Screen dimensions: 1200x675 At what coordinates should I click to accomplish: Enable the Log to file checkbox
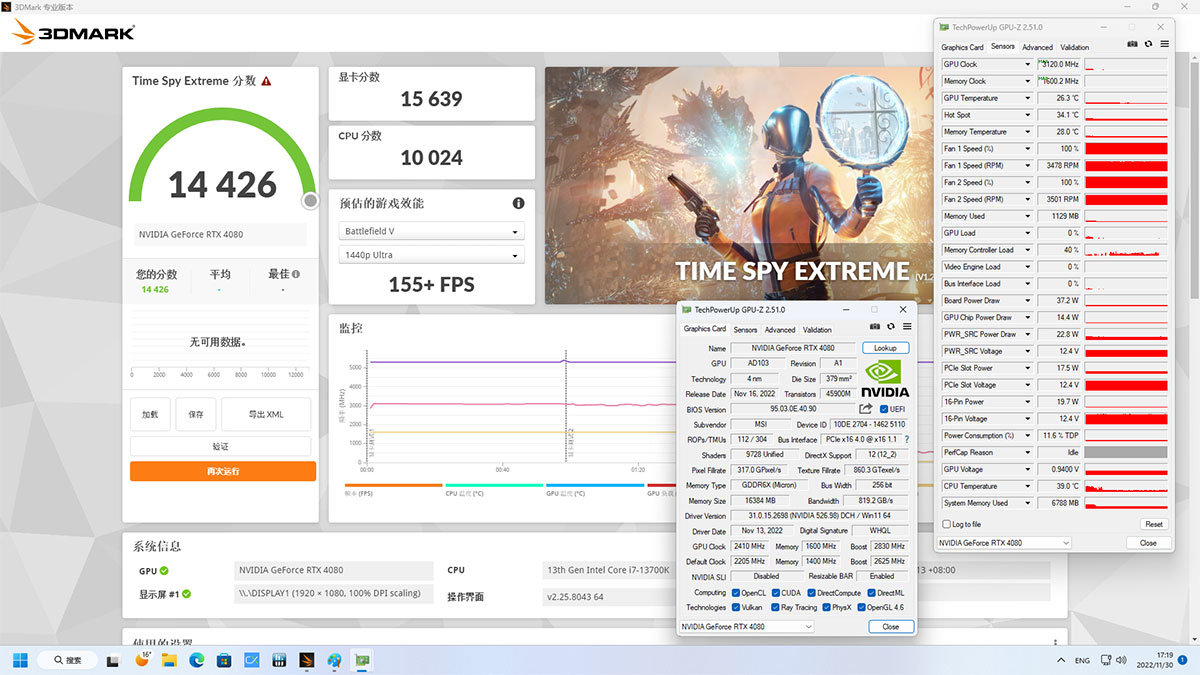pyautogui.click(x=947, y=524)
